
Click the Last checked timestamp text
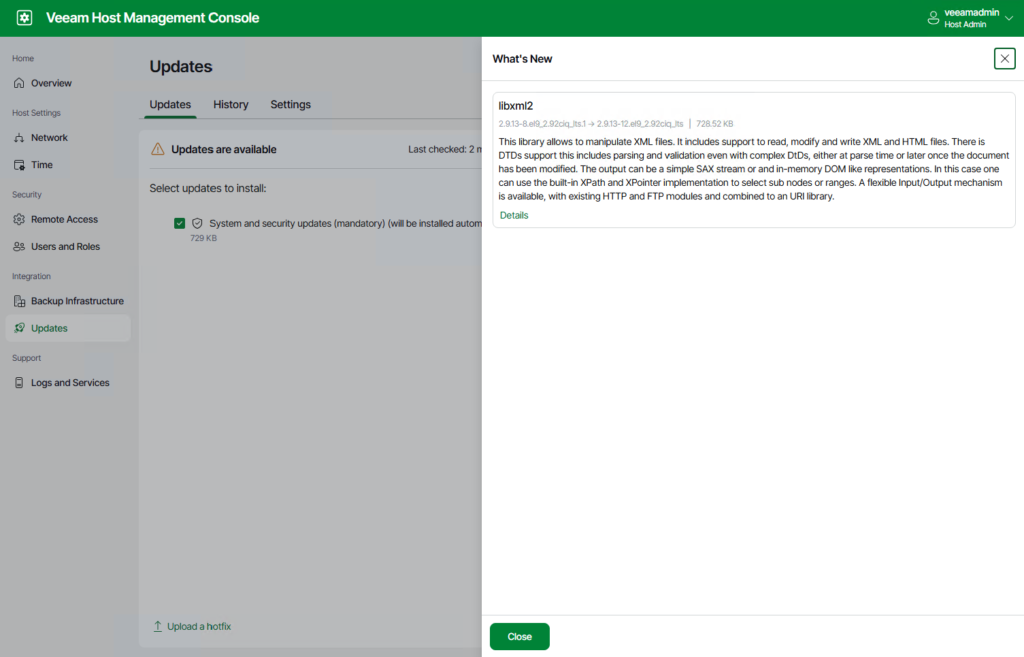pyautogui.click(x=445, y=150)
